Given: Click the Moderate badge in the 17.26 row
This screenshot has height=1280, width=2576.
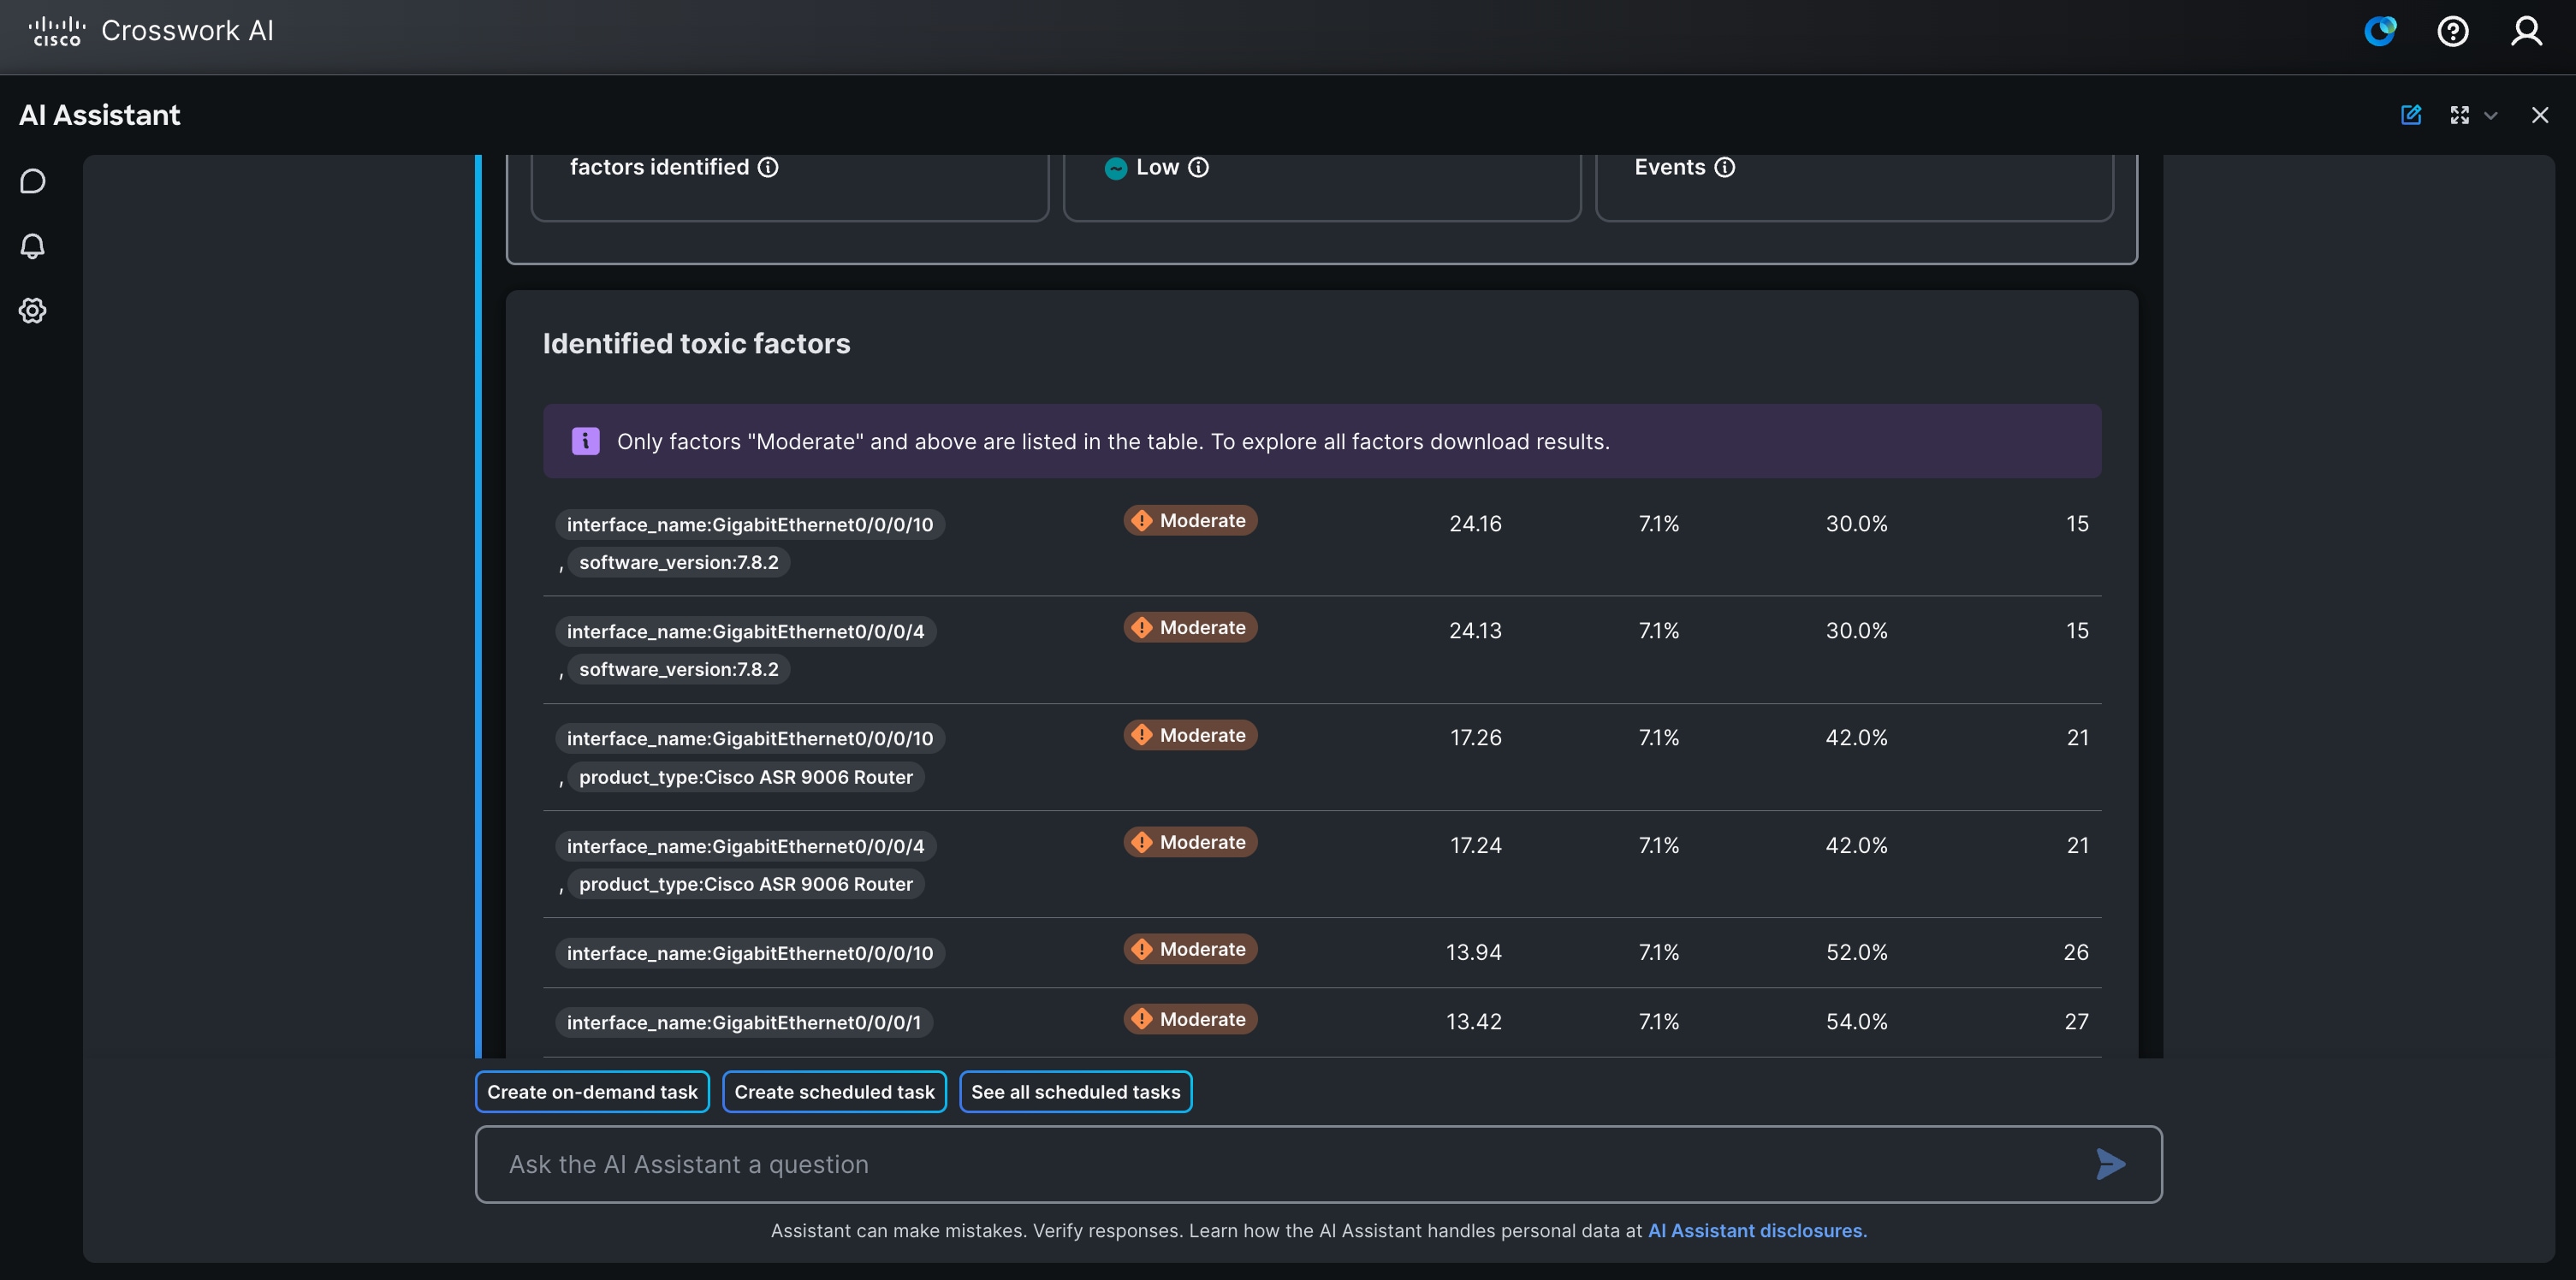Looking at the screenshot, I should [x=1190, y=735].
